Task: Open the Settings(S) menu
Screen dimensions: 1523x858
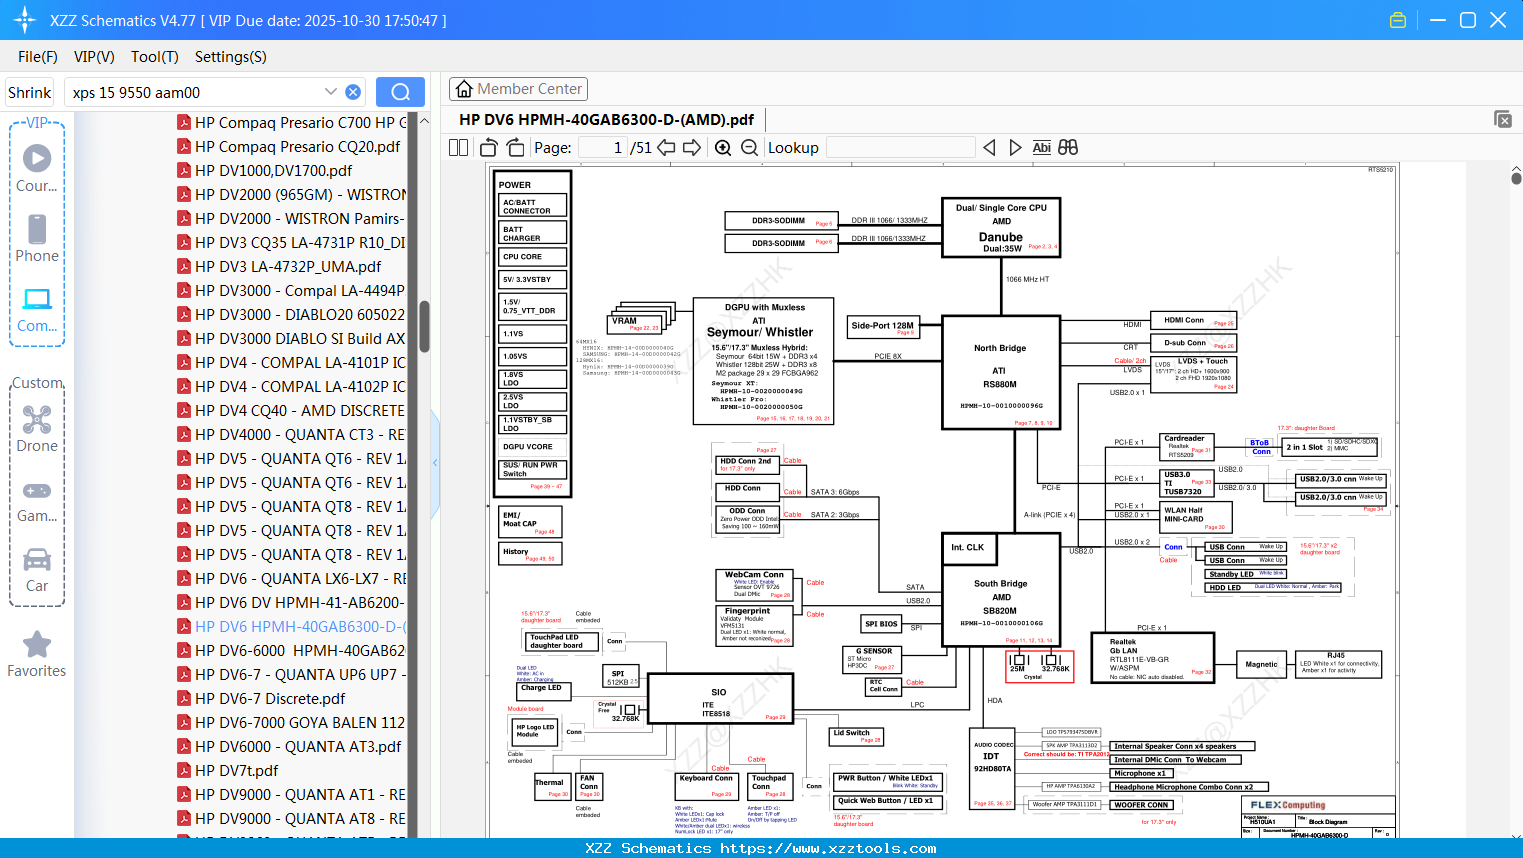Action: pos(231,57)
